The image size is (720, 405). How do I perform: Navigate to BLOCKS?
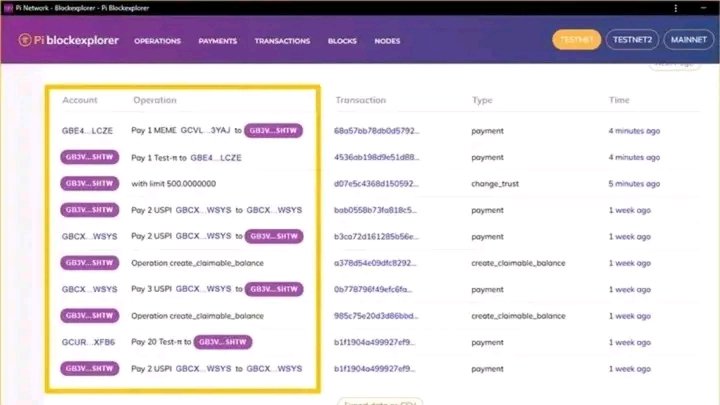point(342,41)
